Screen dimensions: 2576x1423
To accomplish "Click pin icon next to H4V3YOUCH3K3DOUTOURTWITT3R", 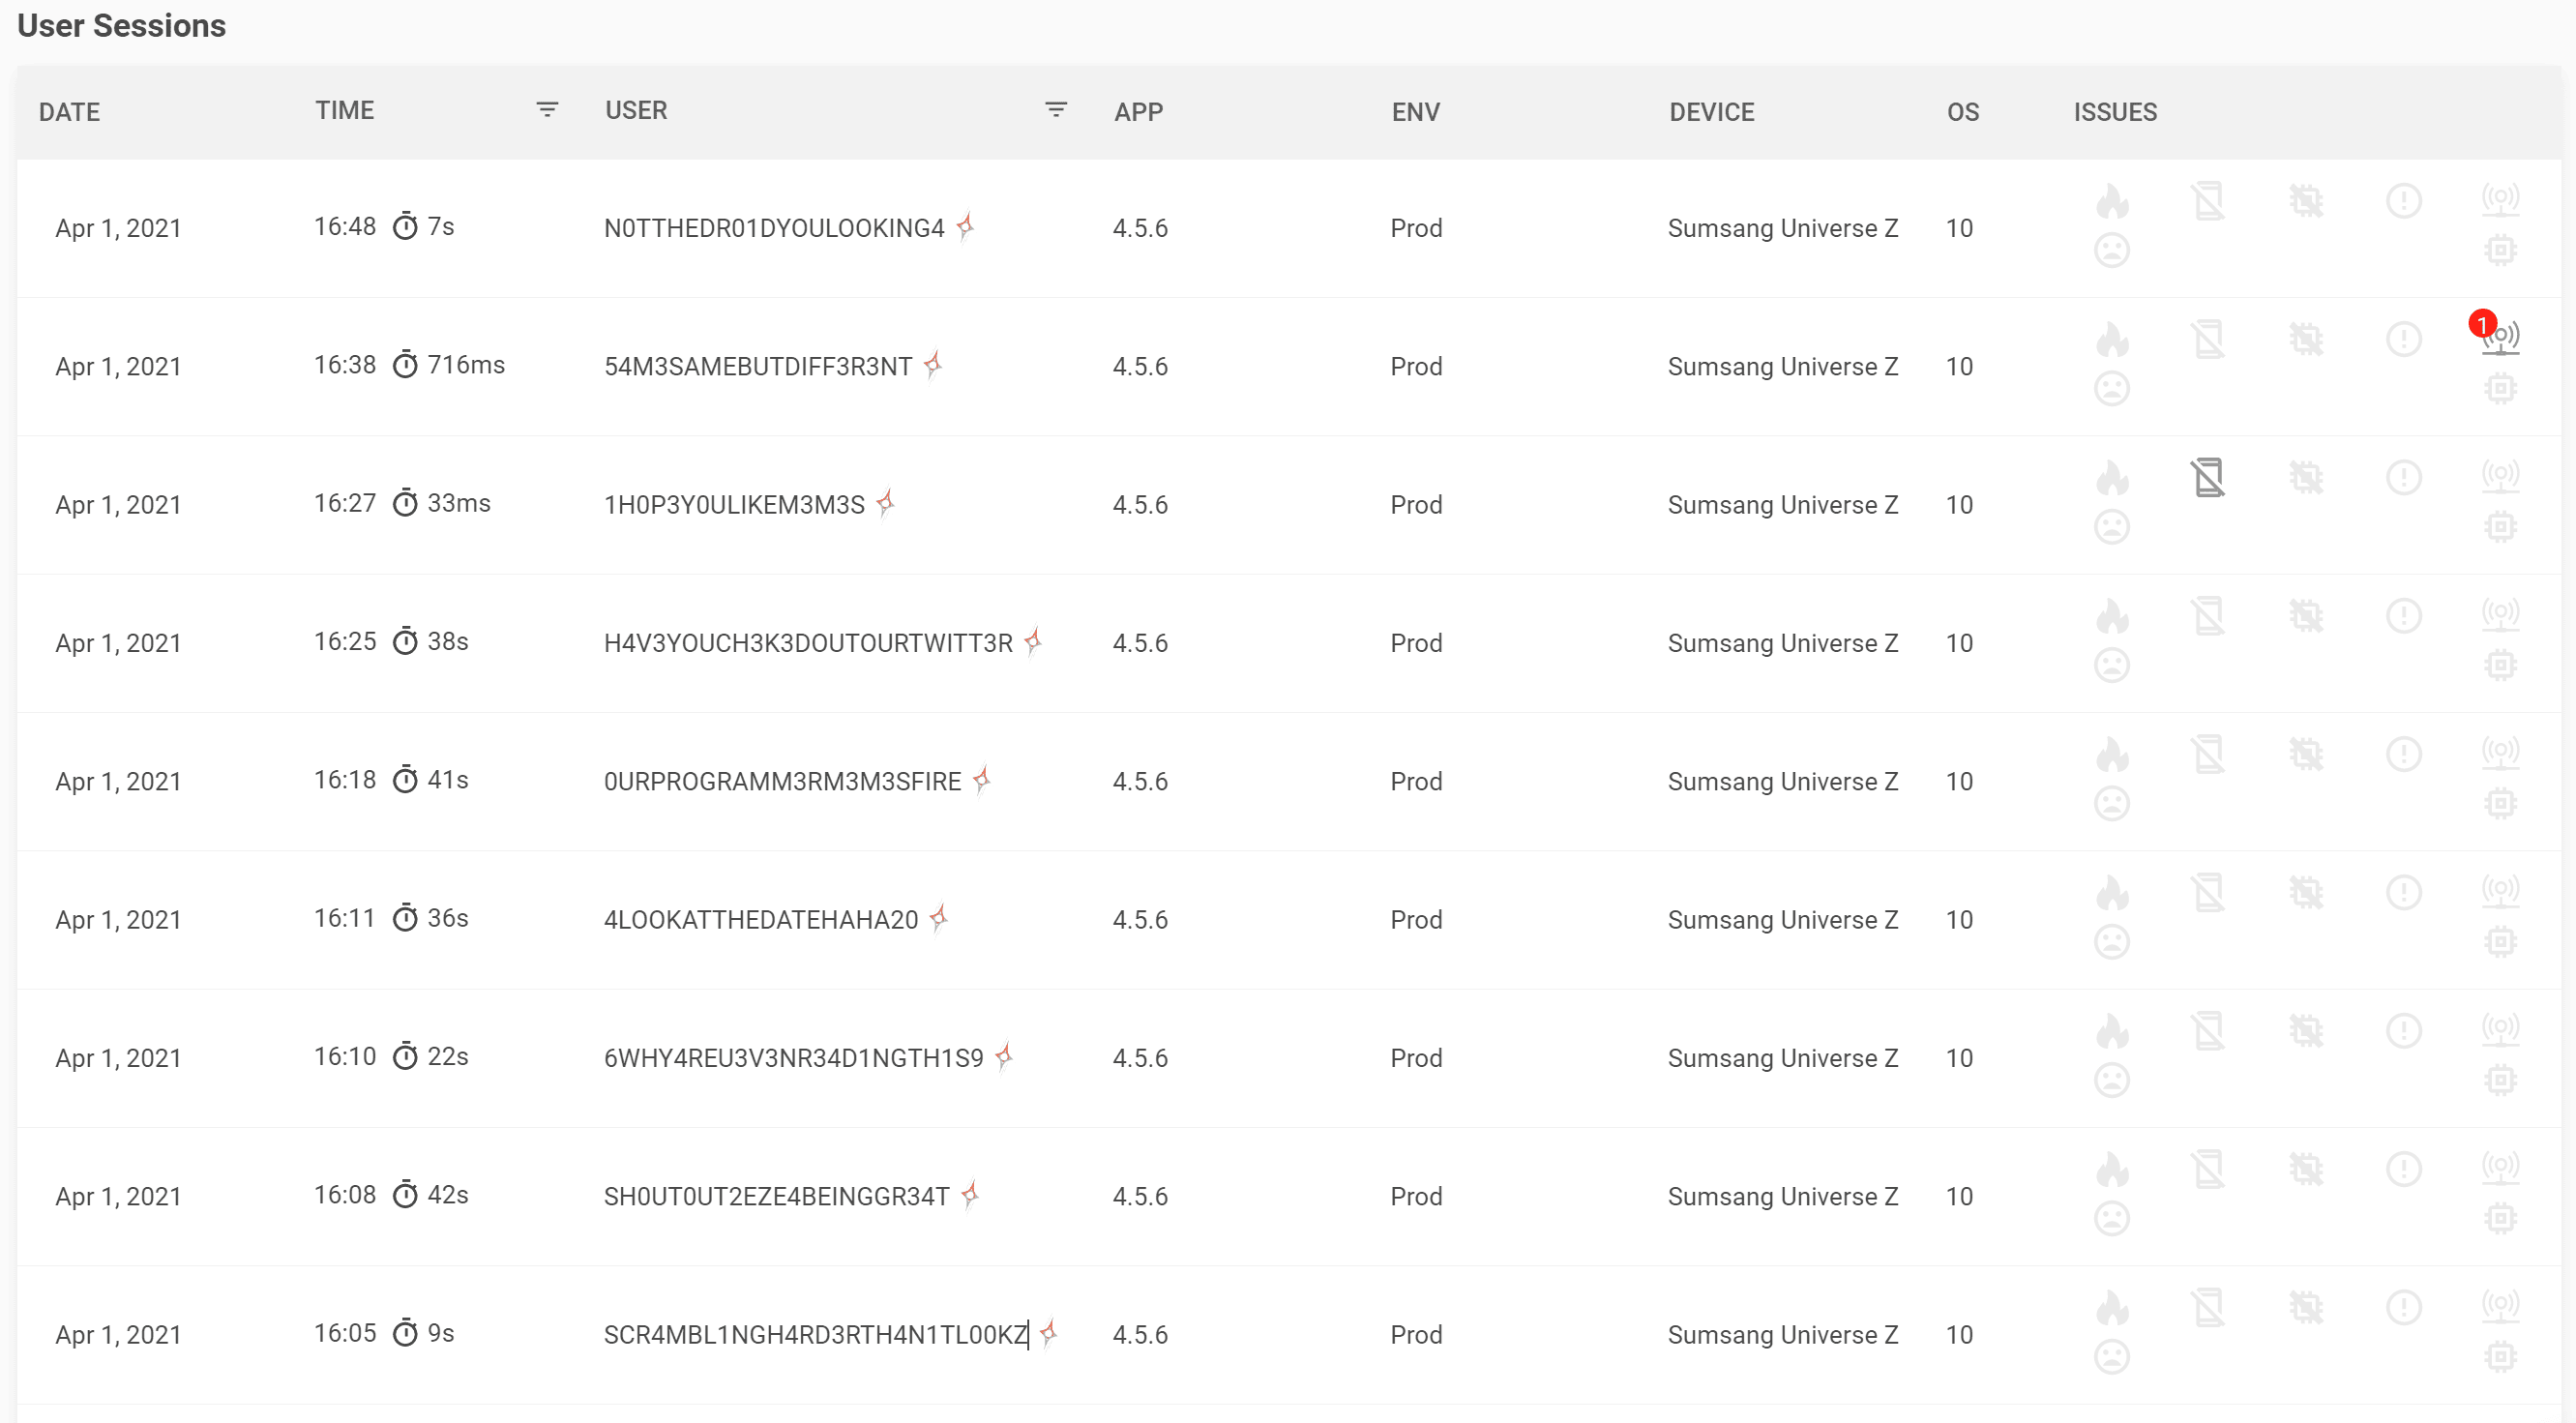I will click(1034, 641).
